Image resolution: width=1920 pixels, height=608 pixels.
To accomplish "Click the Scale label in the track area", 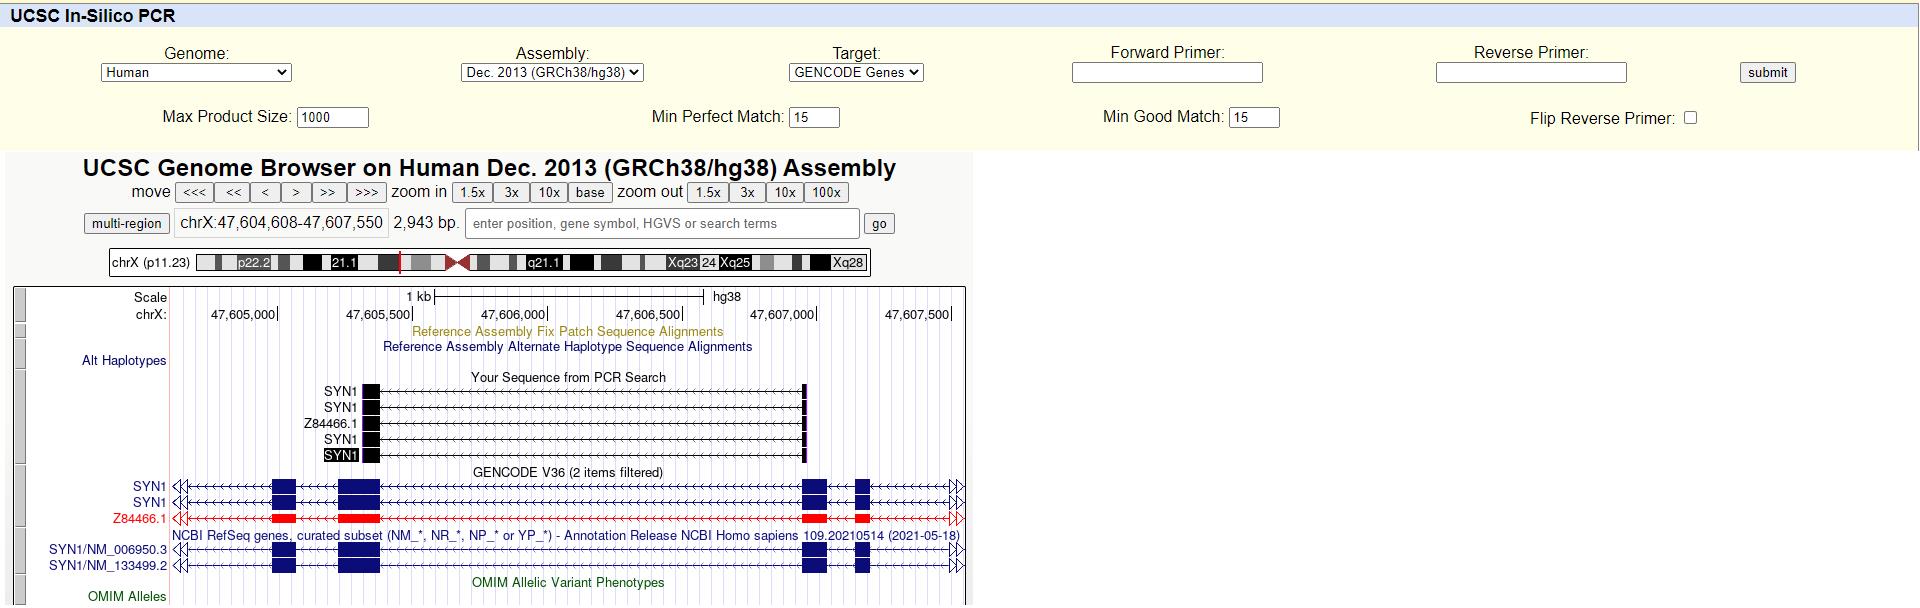I will 150,298.
